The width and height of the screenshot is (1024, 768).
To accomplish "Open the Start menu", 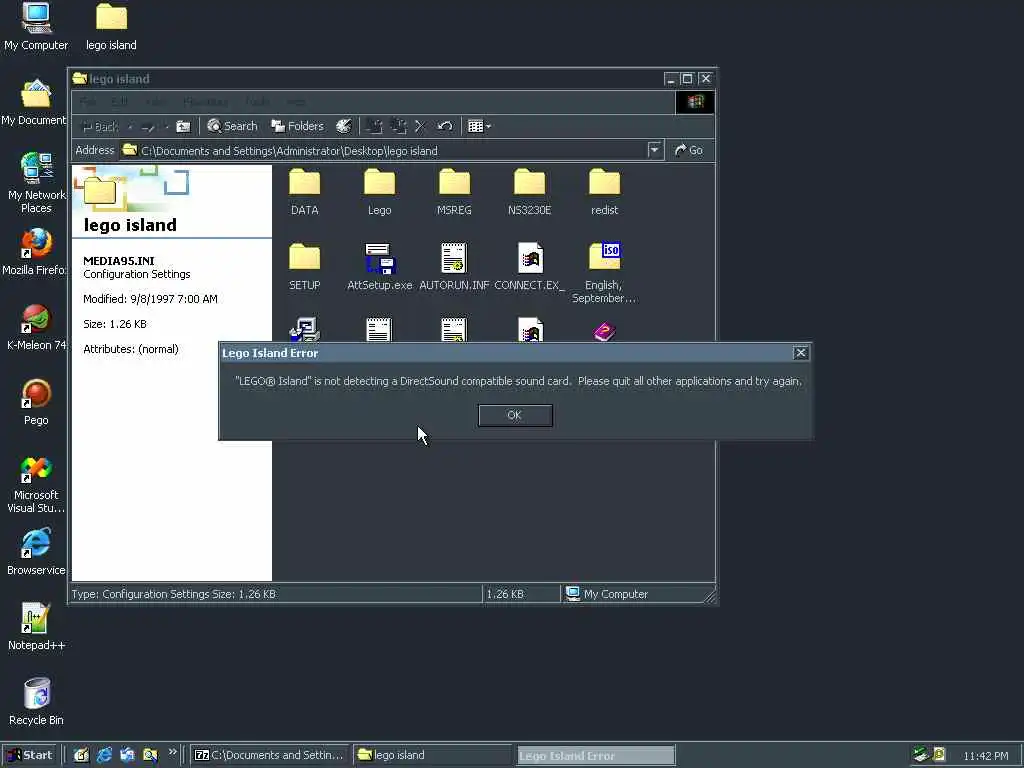I will (30, 755).
